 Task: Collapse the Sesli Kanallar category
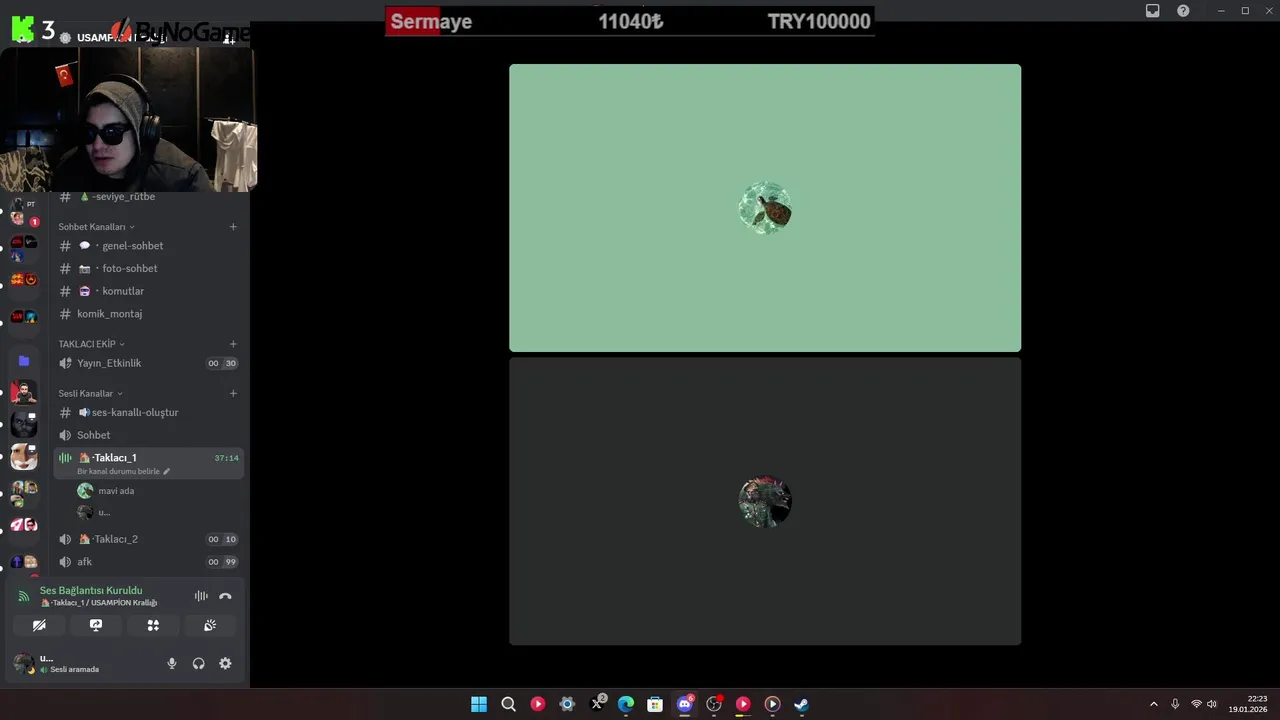pyautogui.click(x=90, y=393)
